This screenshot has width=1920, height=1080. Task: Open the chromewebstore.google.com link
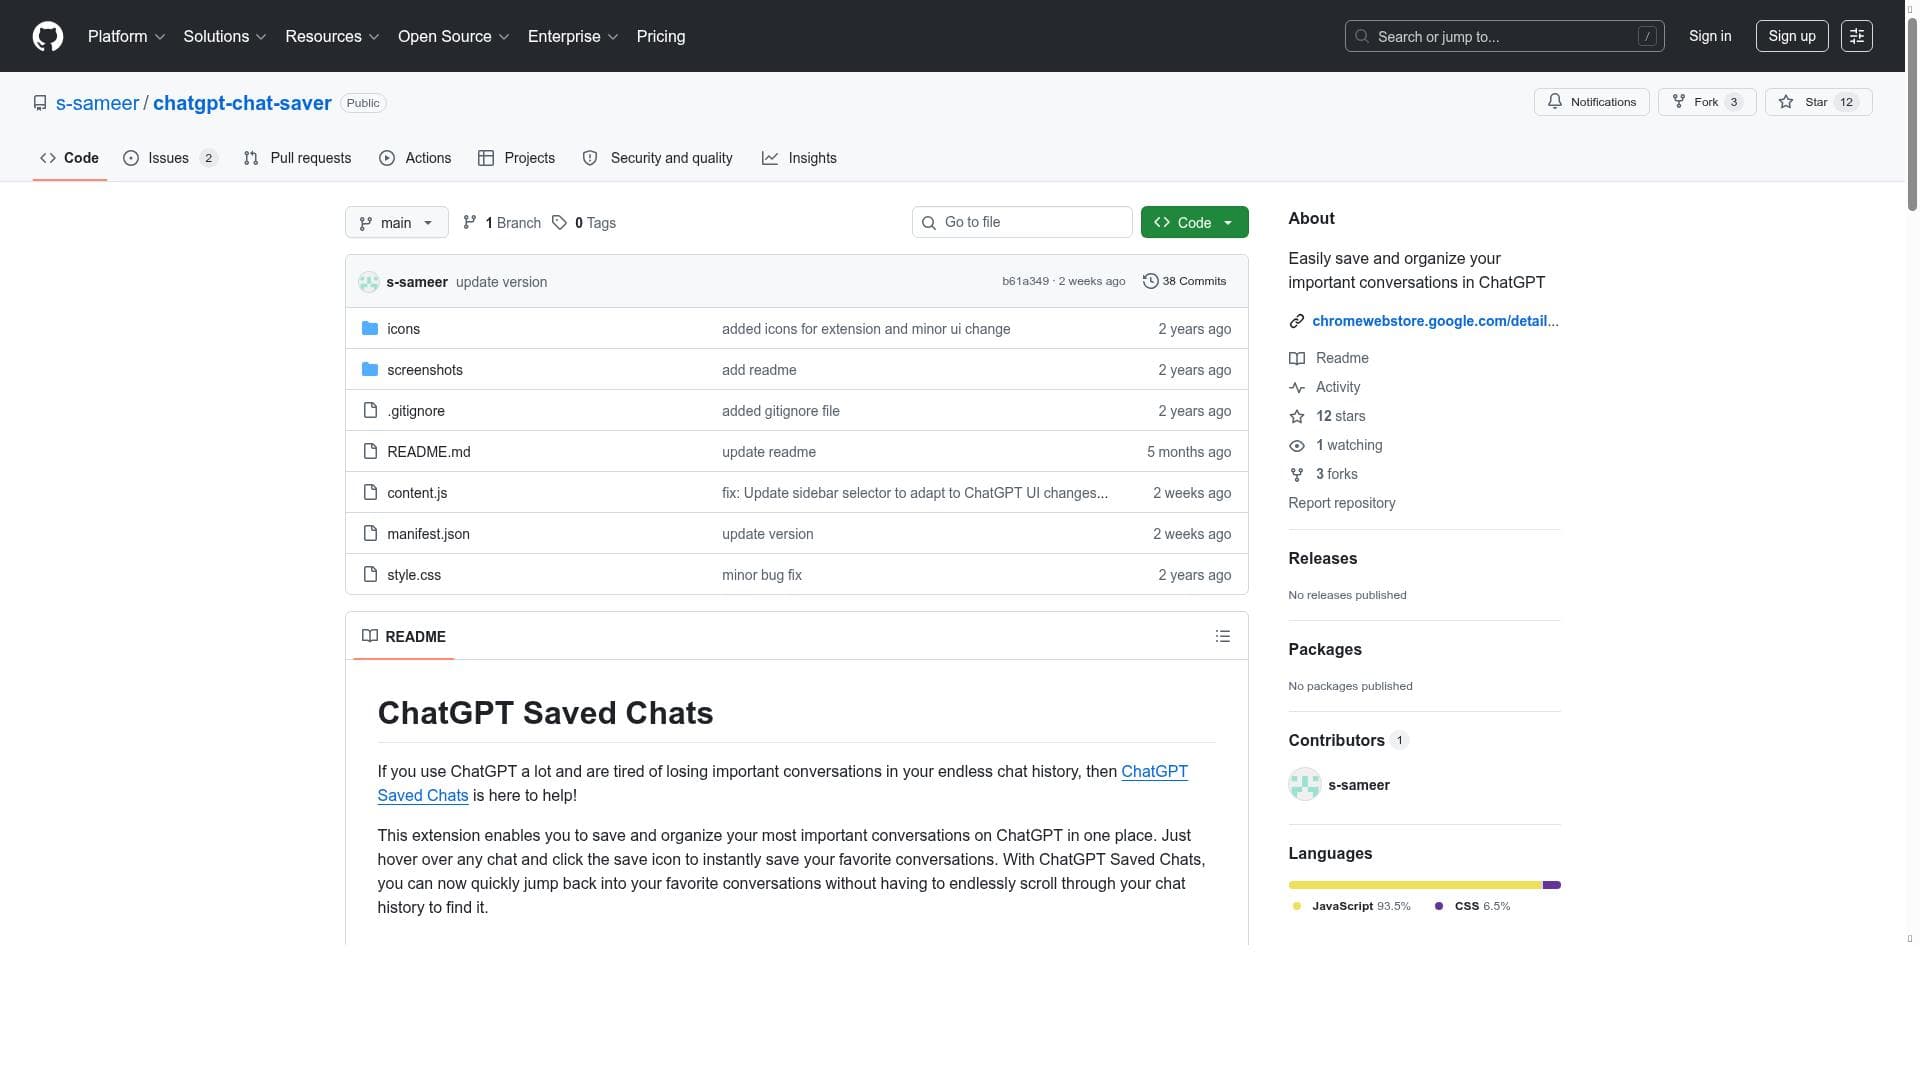(x=1435, y=321)
